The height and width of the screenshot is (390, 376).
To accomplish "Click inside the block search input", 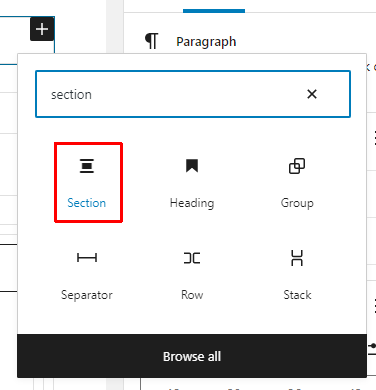I will click(193, 94).
